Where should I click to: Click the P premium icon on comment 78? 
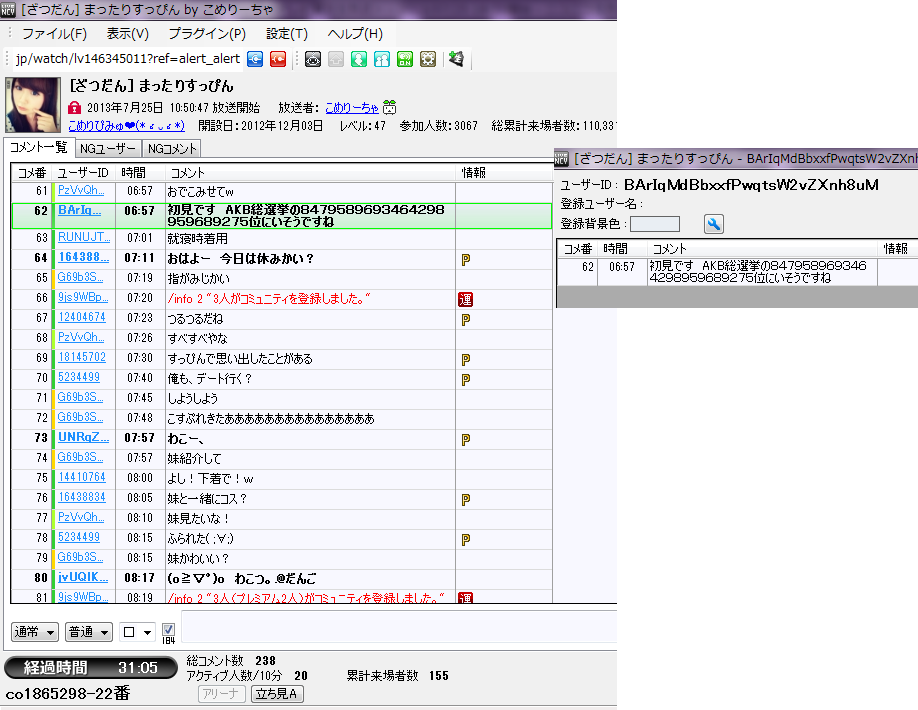pyautogui.click(x=465, y=539)
